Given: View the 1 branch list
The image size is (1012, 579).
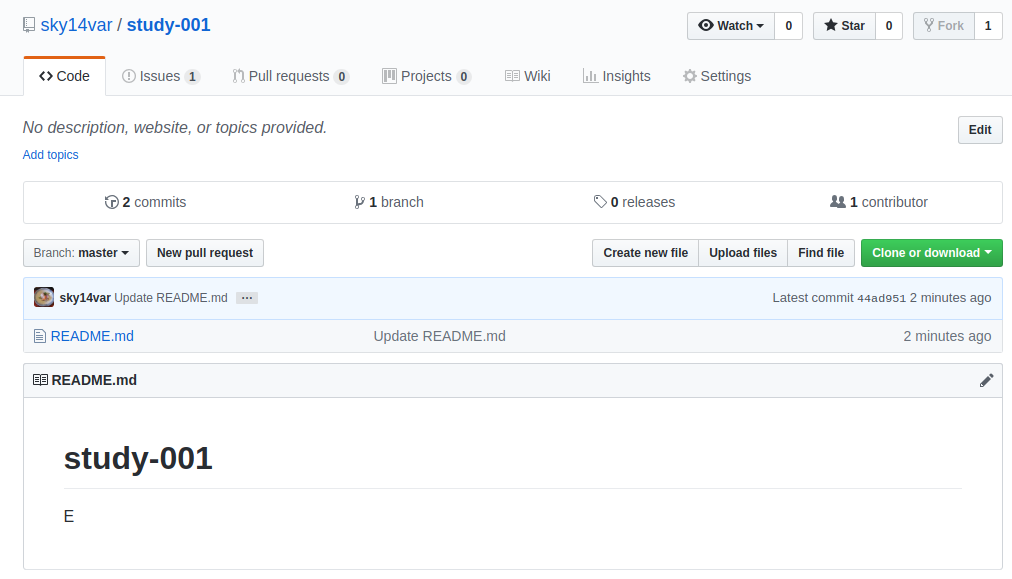Looking at the screenshot, I should coord(389,202).
